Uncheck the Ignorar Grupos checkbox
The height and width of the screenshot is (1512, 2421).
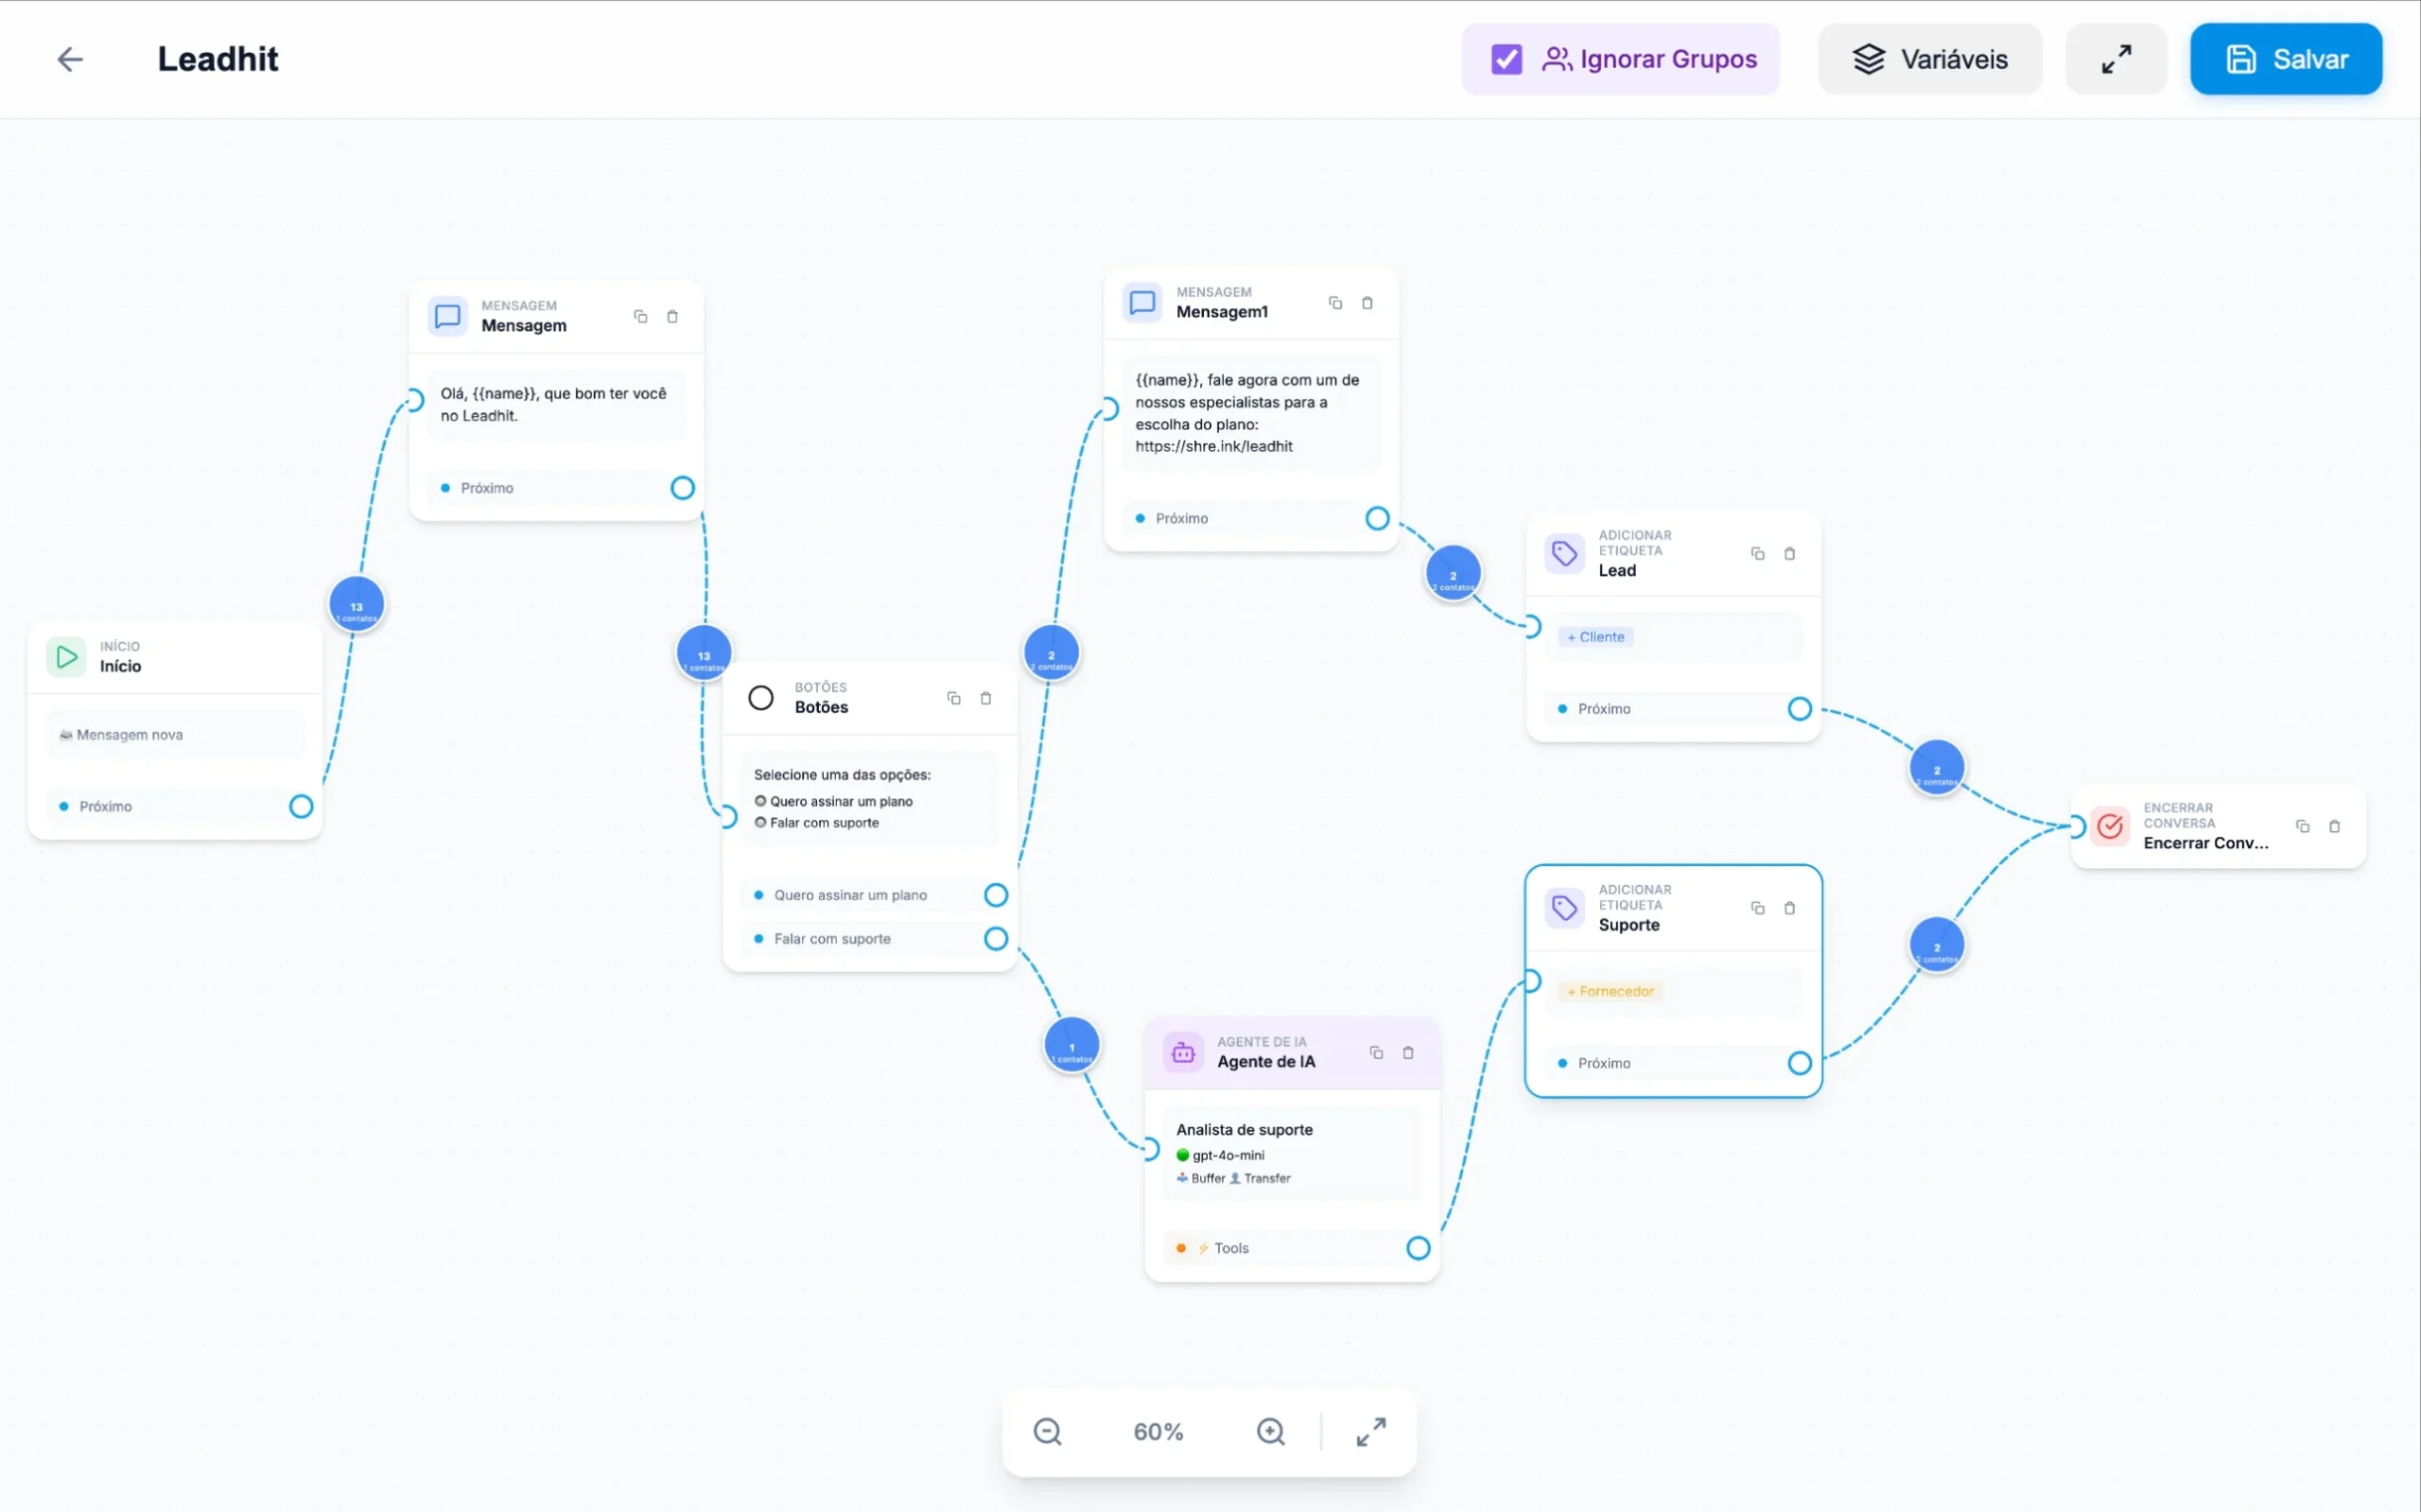point(1506,60)
